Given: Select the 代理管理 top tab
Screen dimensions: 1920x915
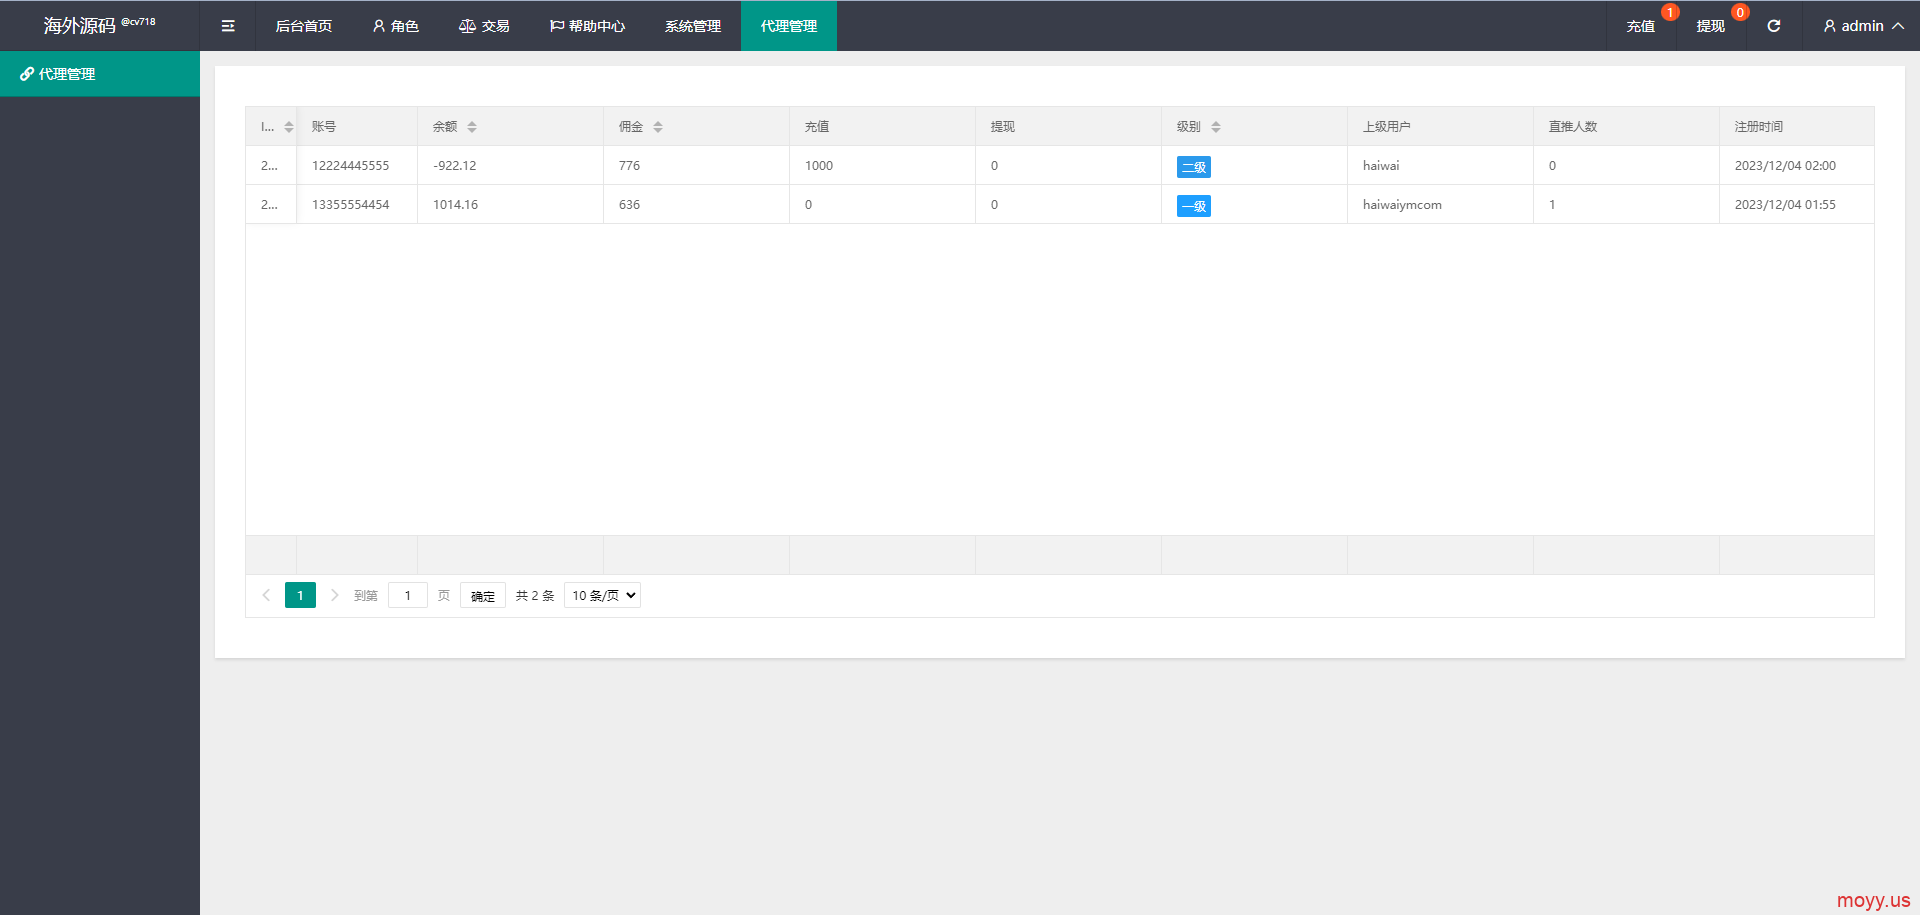Looking at the screenshot, I should point(789,26).
